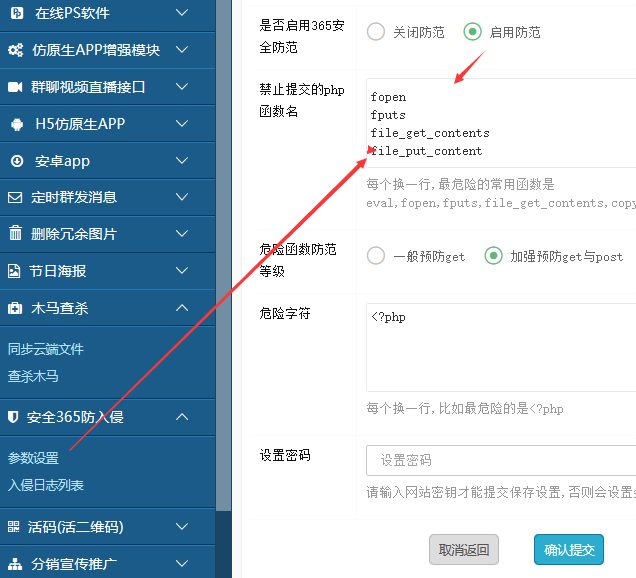Click the sidebar vertical scrollbar
Screen dimensions: 636x578
[x=223, y=256]
